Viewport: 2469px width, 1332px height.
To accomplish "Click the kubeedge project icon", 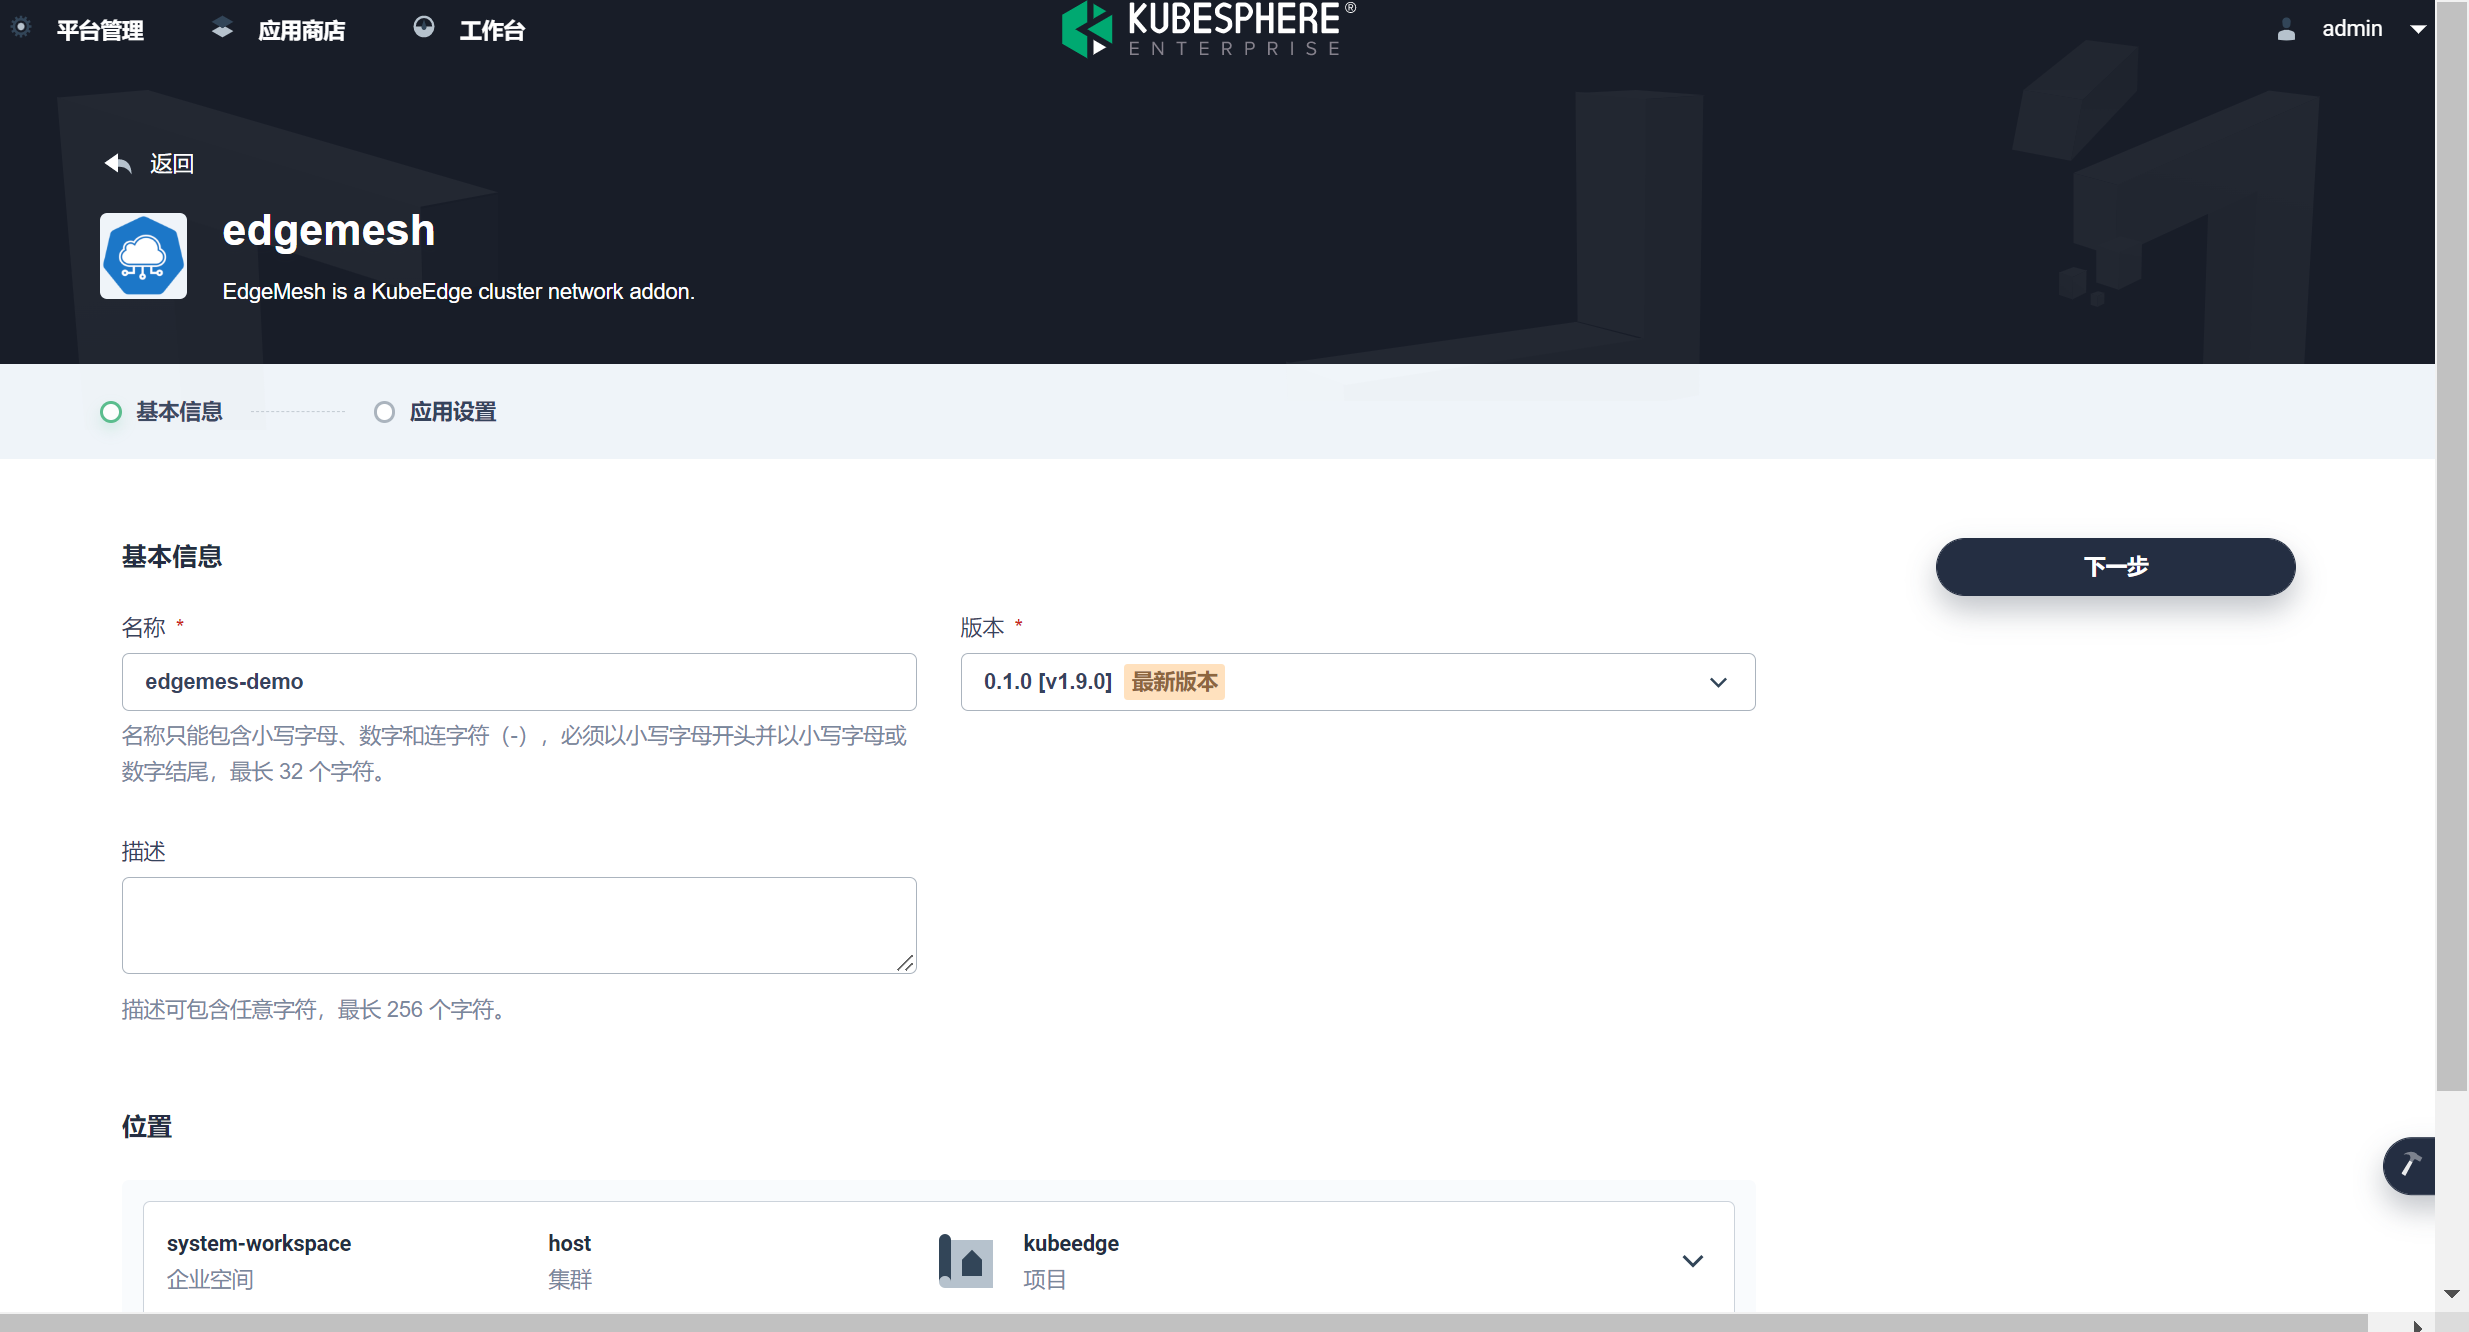I will click(x=966, y=1260).
